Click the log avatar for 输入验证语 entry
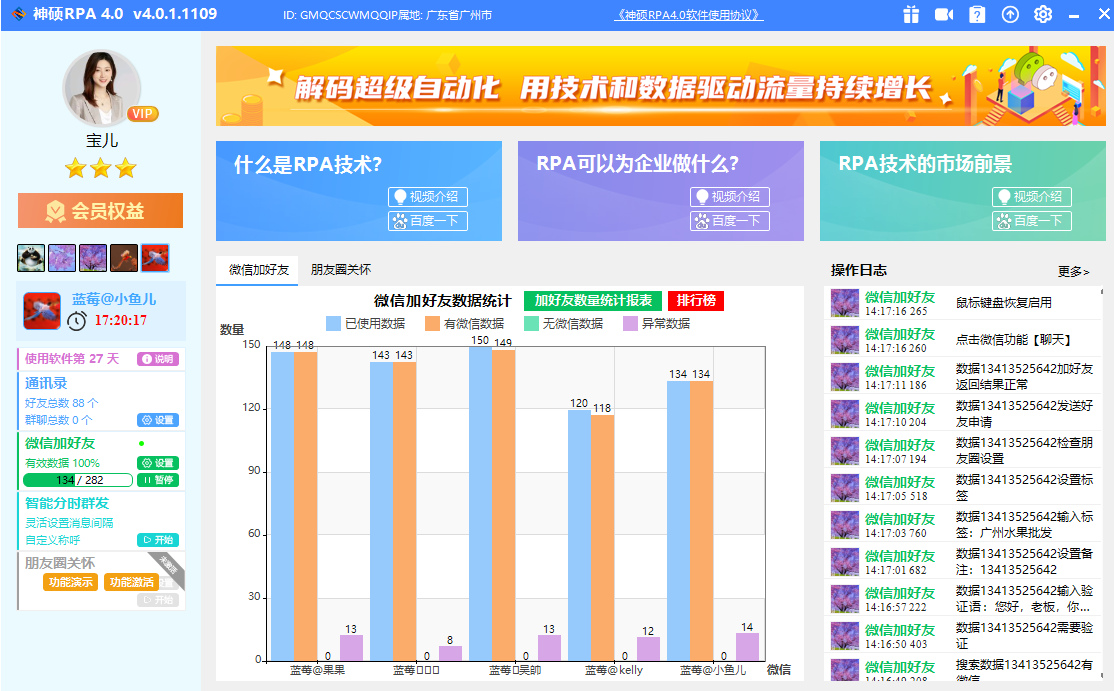The image size is (1114, 691). point(845,599)
